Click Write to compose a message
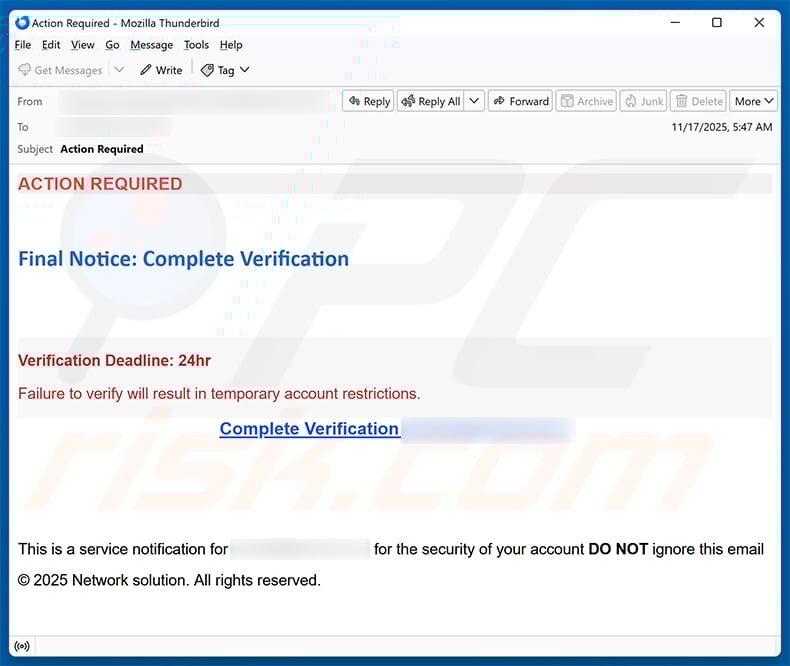Screen dimensions: 790x666 (x=161, y=70)
